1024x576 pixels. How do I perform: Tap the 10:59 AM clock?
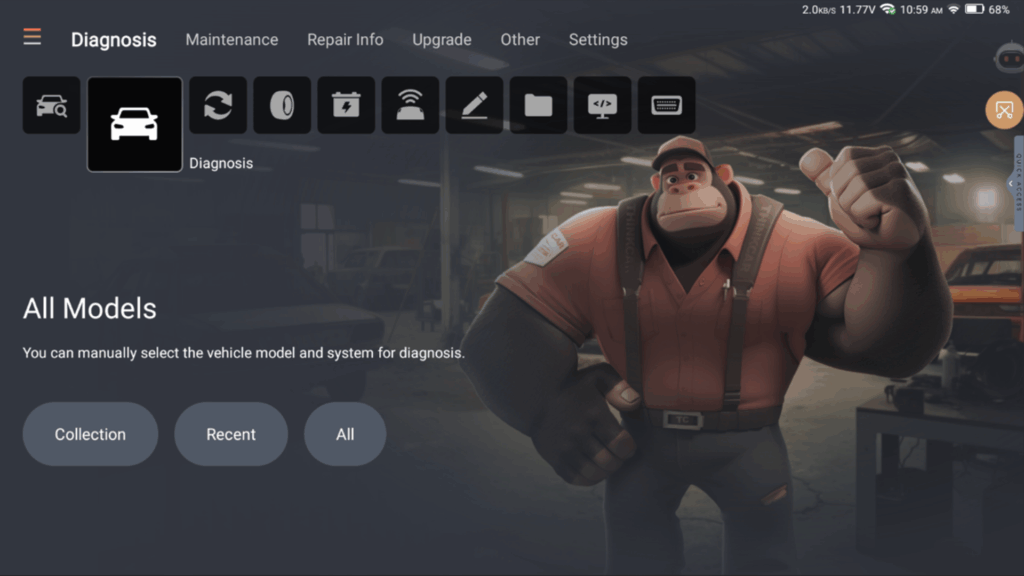[x=921, y=10]
